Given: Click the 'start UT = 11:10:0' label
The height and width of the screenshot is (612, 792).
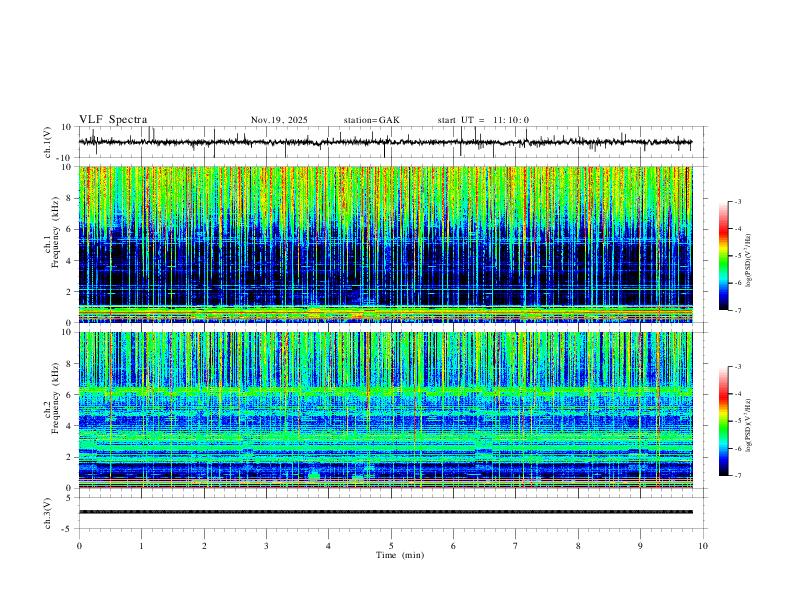Looking at the screenshot, I should pos(483,120).
